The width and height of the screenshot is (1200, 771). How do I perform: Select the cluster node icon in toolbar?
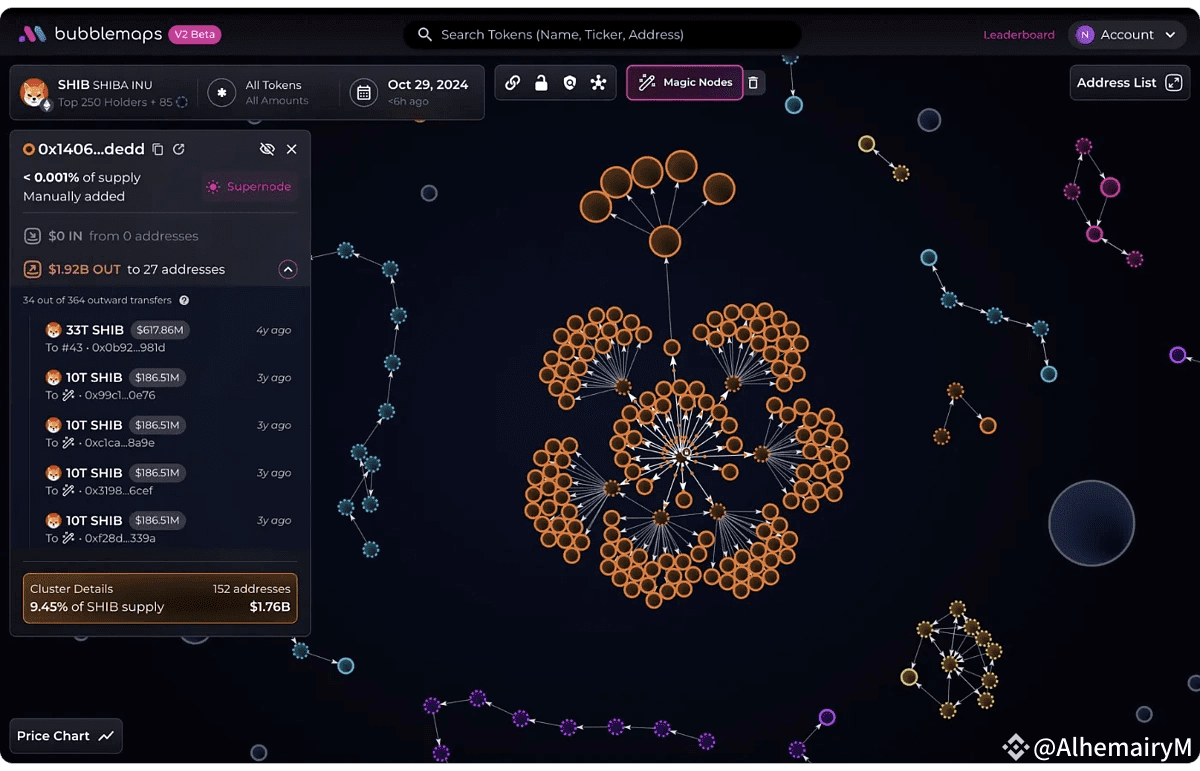pos(598,83)
